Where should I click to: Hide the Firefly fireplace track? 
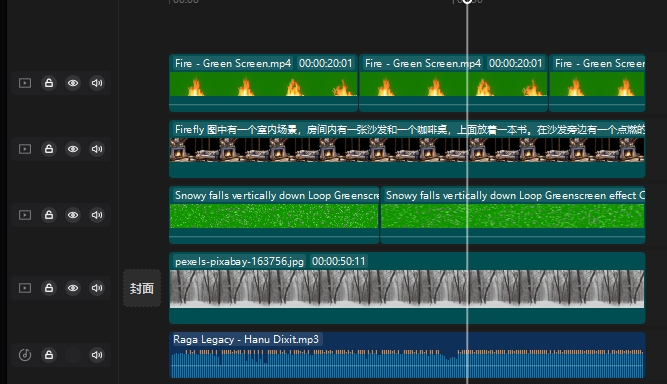pyautogui.click(x=73, y=149)
